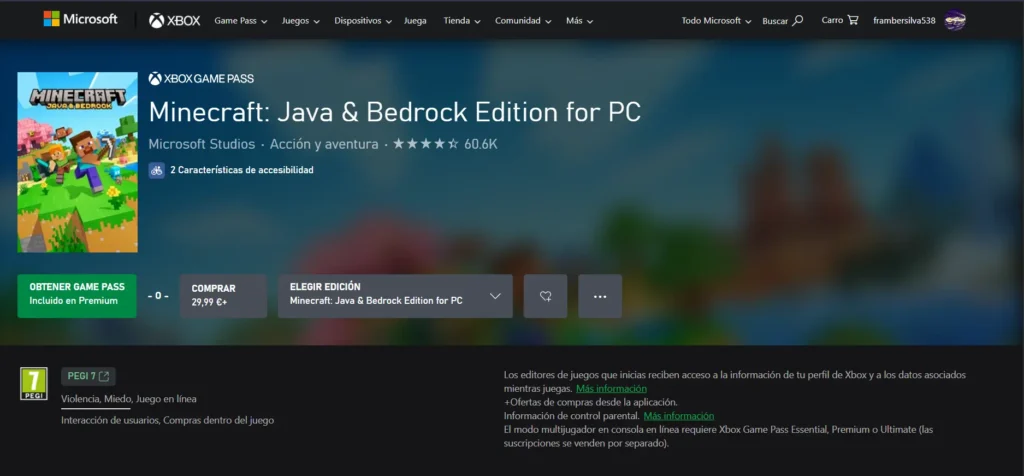Expand the Game Pass menu

[241, 20]
